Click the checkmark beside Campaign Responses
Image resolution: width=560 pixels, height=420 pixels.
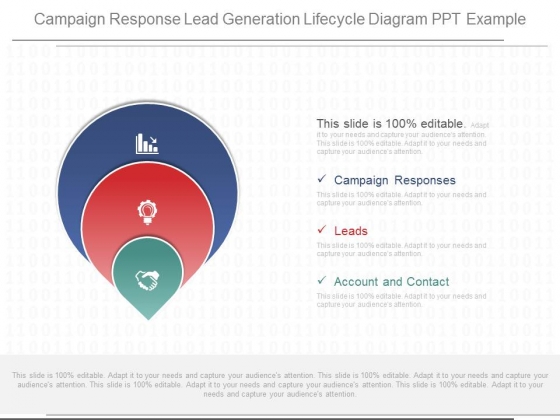pyautogui.click(x=322, y=178)
